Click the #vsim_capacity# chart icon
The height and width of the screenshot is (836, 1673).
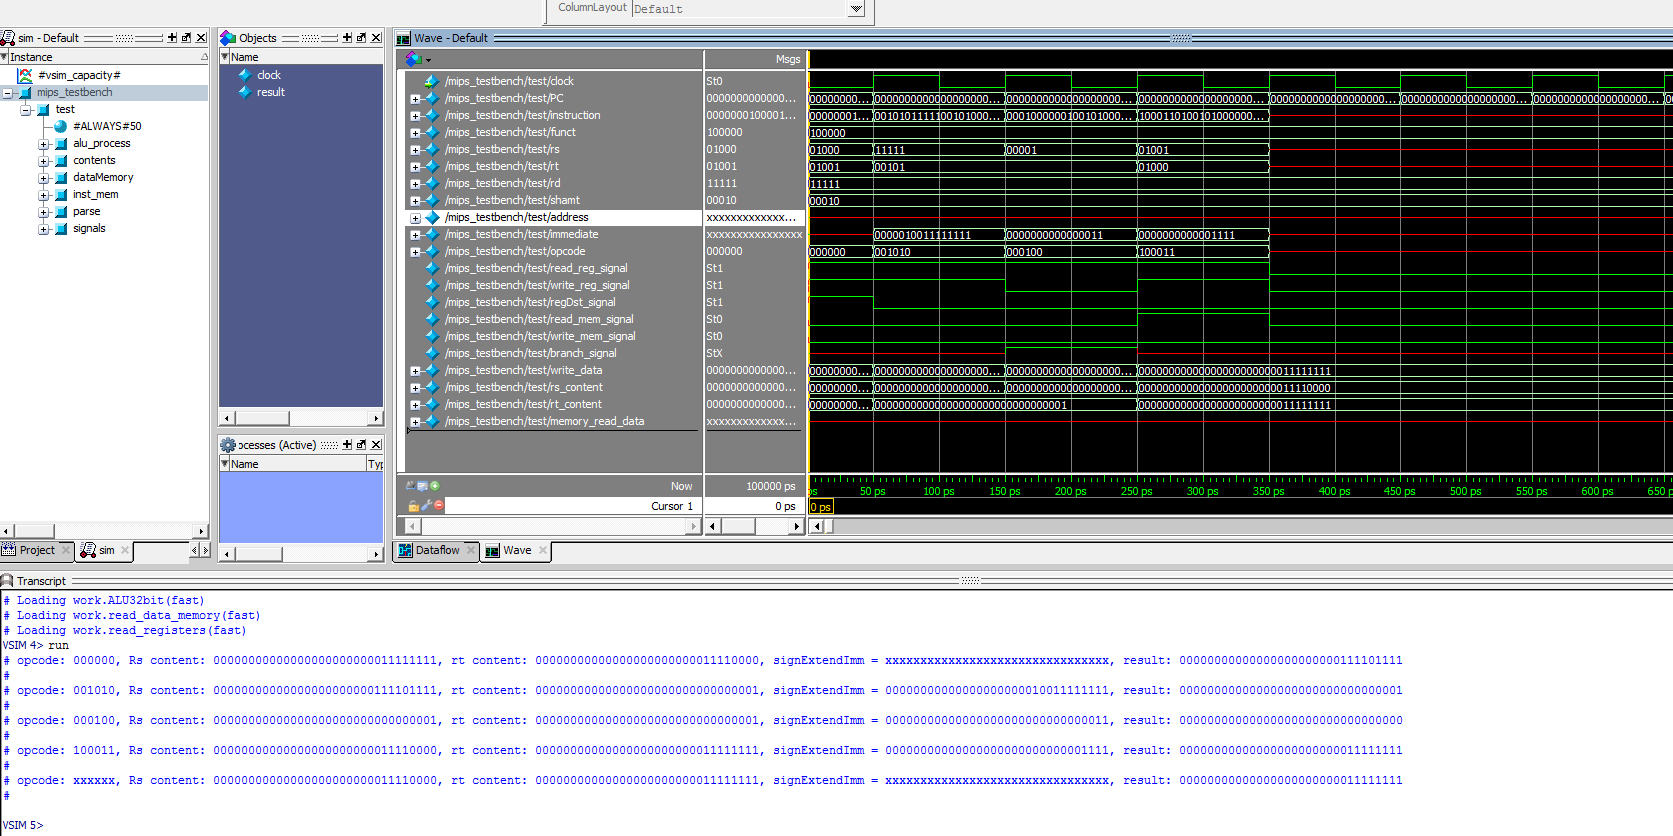pyautogui.click(x=25, y=75)
